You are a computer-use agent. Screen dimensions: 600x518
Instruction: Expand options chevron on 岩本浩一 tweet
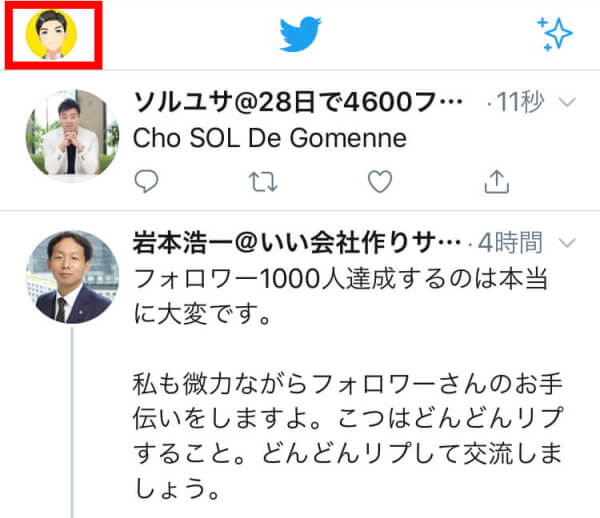[567, 242]
